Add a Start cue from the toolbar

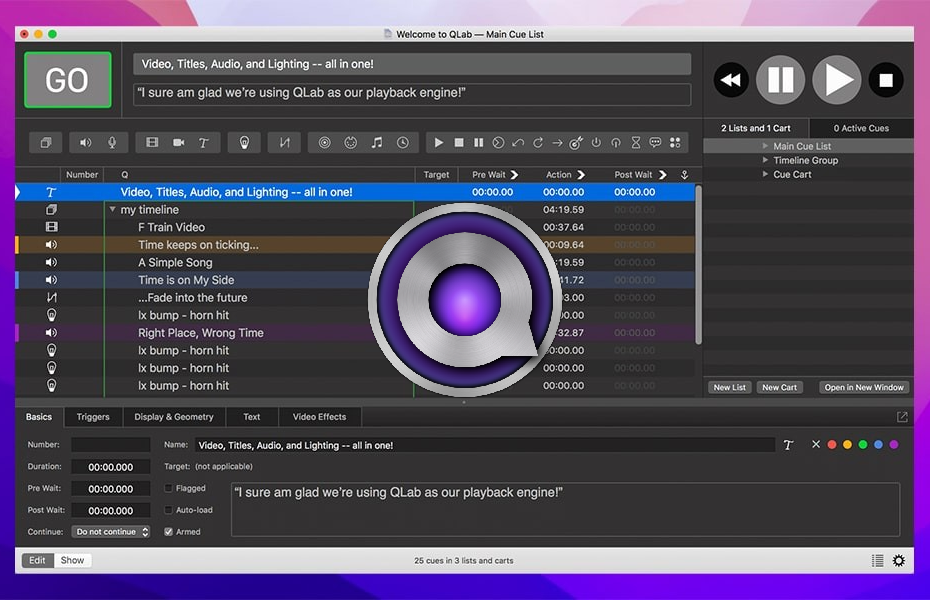pyautogui.click(x=439, y=143)
